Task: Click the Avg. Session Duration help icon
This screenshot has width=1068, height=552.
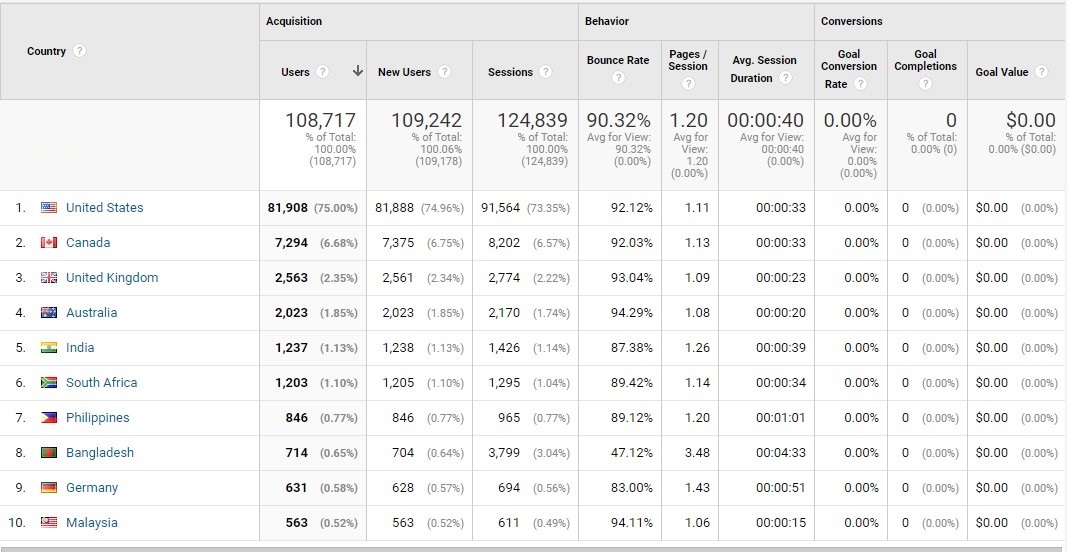Action: pyautogui.click(x=786, y=78)
